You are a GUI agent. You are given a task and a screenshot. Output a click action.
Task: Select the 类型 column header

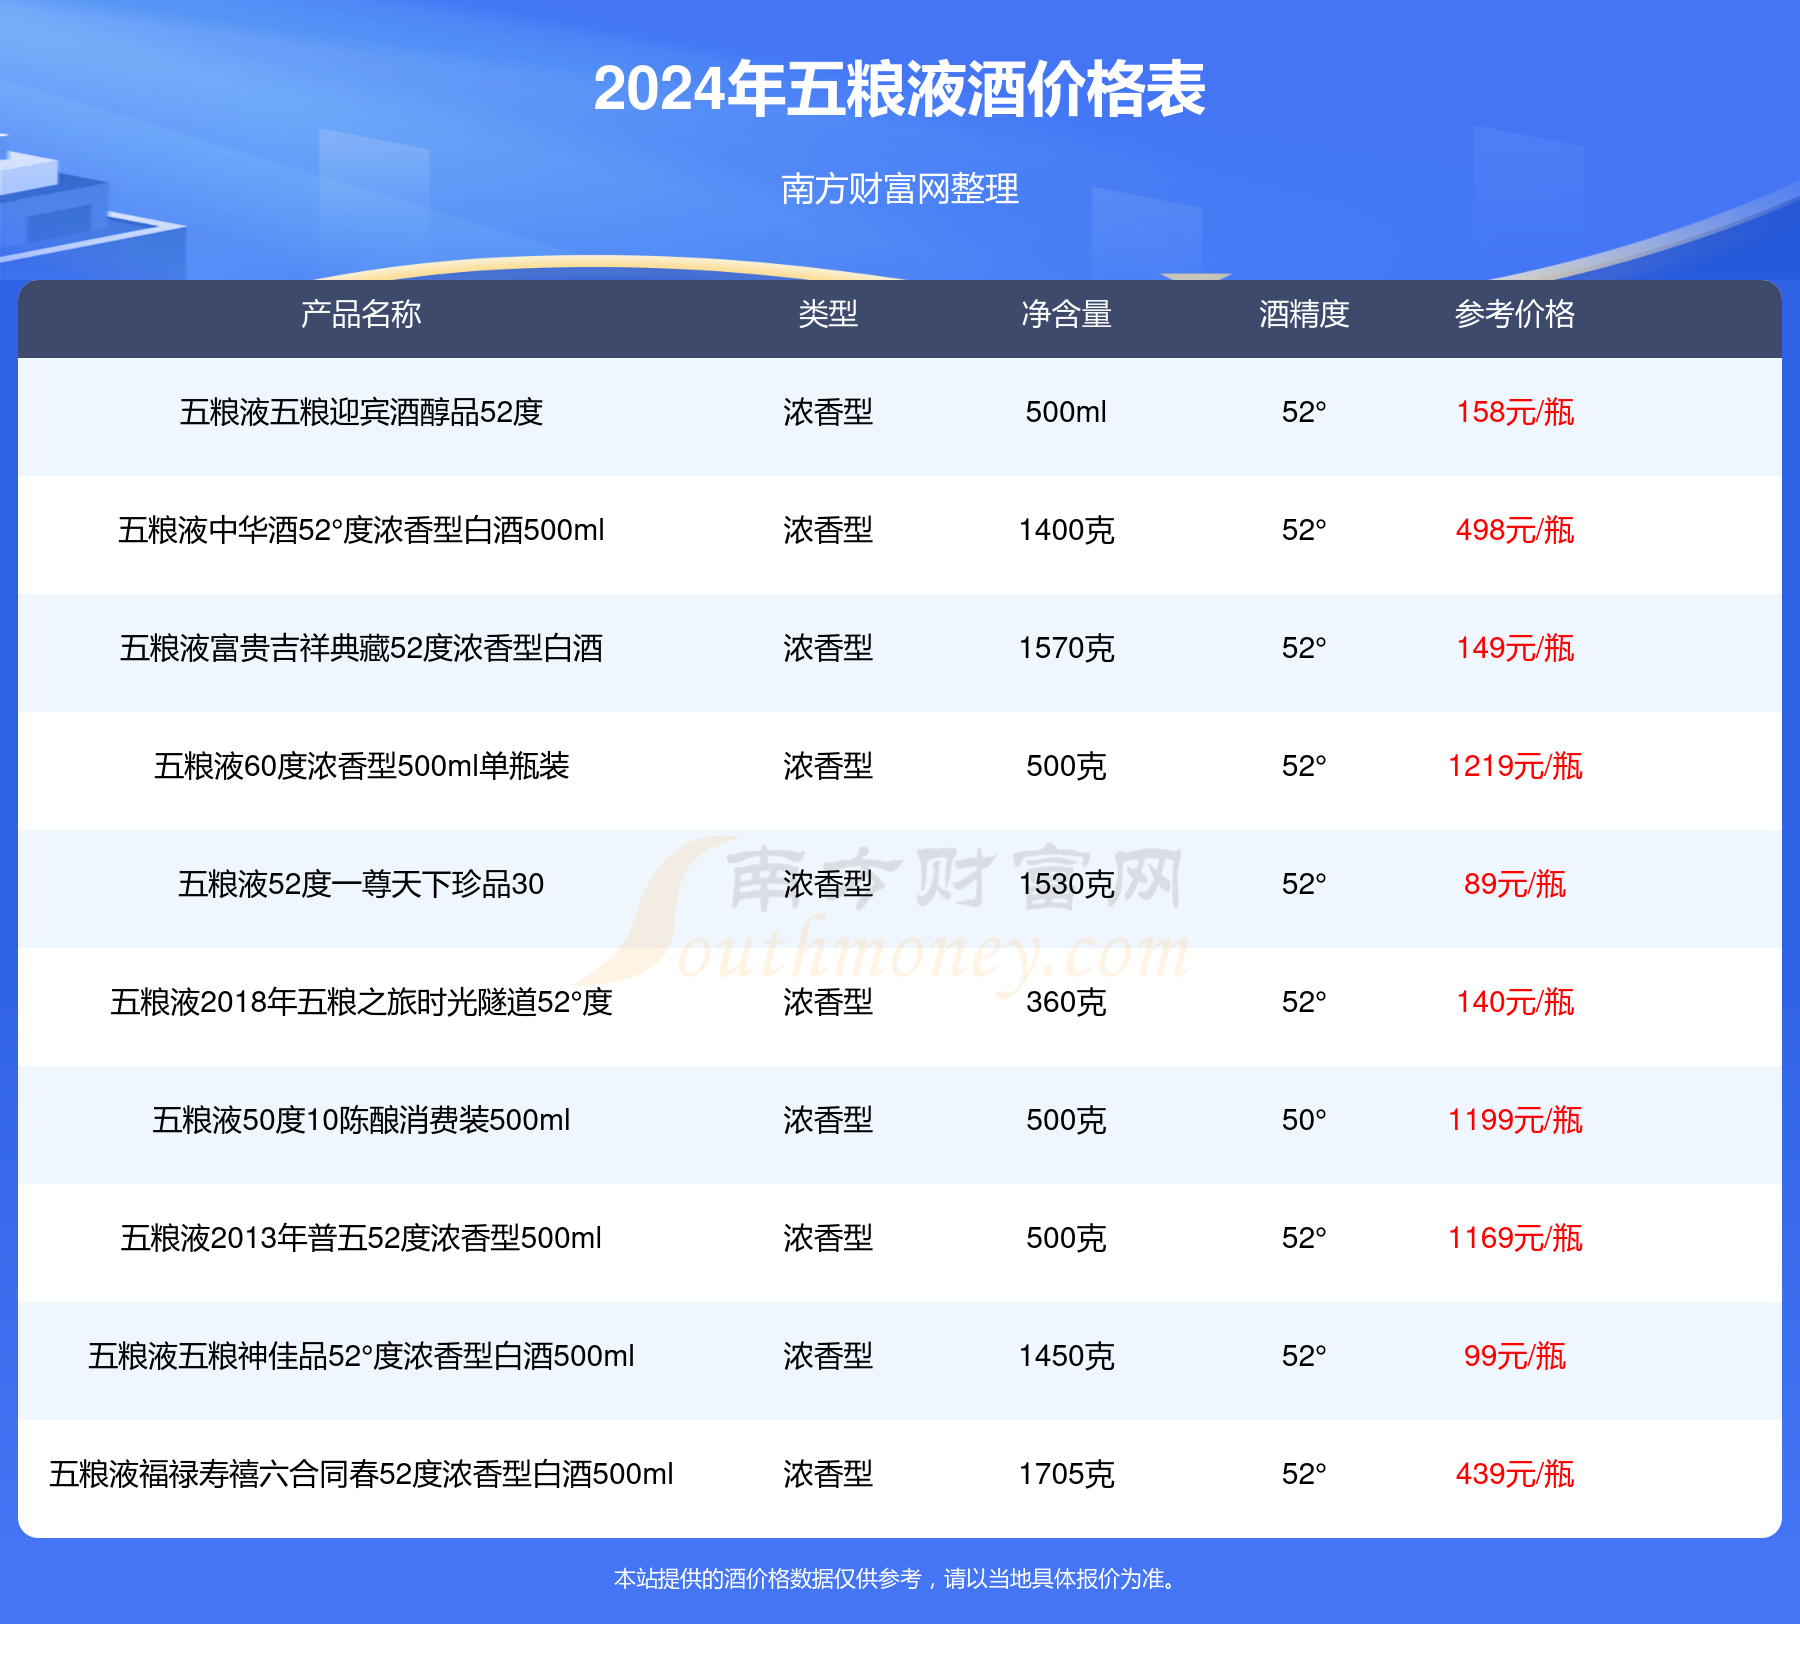828,314
